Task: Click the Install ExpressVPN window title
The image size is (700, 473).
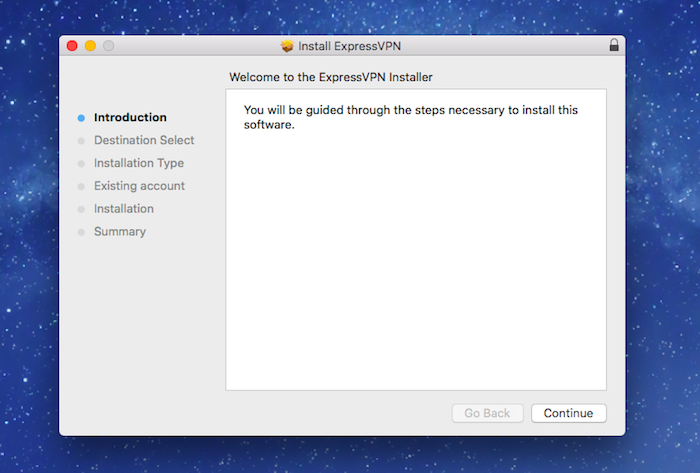Action: click(350, 46)
